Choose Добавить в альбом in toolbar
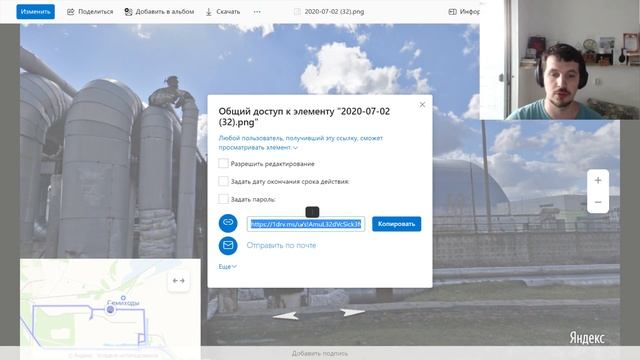The height and width of the screenshot is (360, 640). tap(159, 12)
